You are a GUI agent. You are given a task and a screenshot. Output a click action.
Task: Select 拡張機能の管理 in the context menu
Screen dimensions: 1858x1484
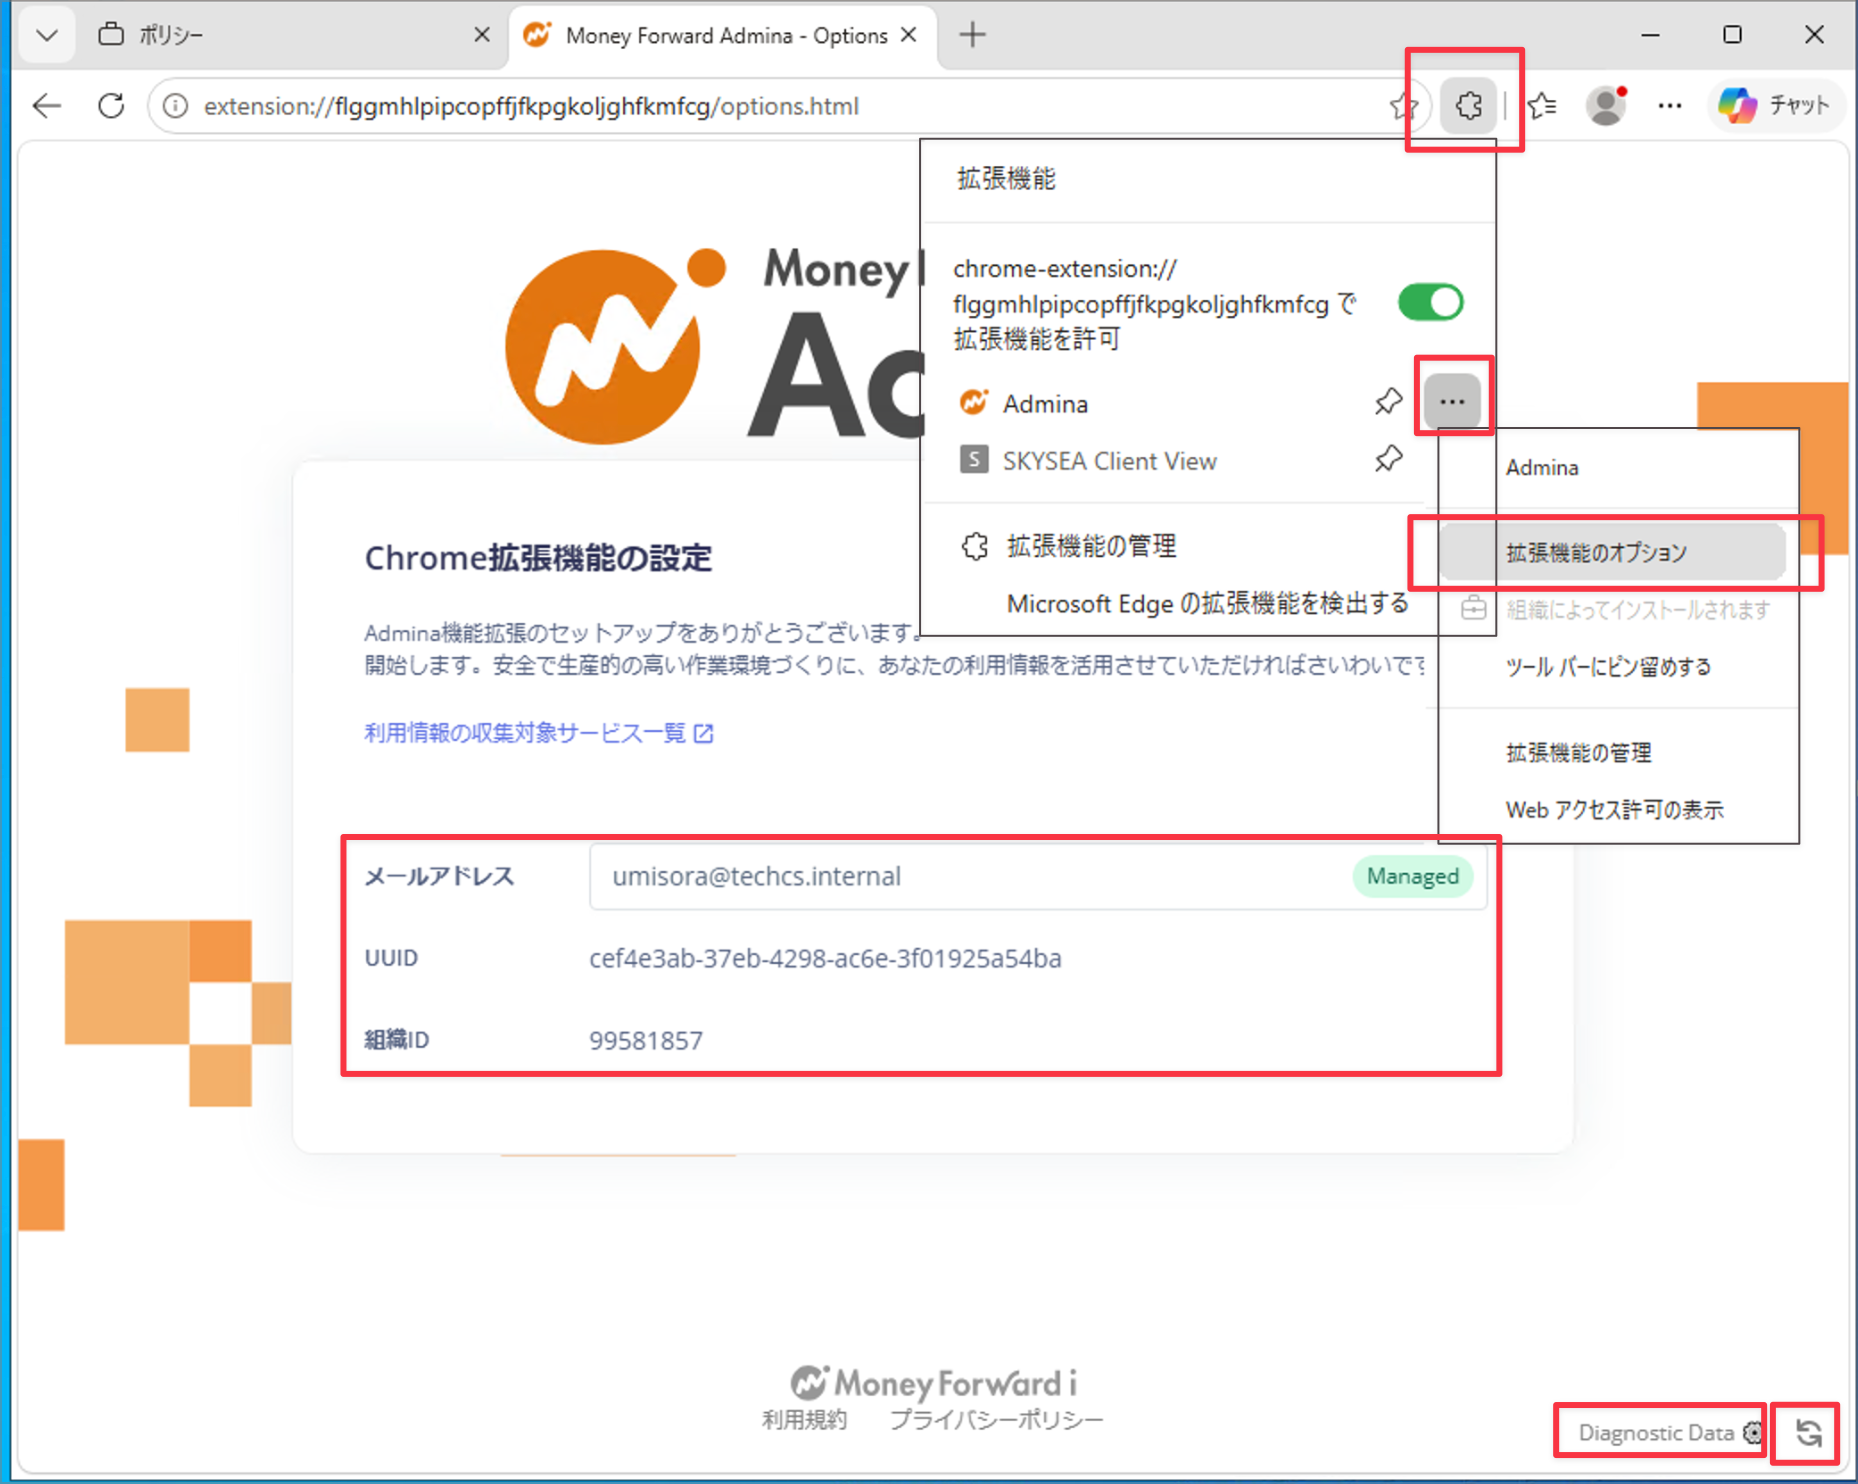1578,752
